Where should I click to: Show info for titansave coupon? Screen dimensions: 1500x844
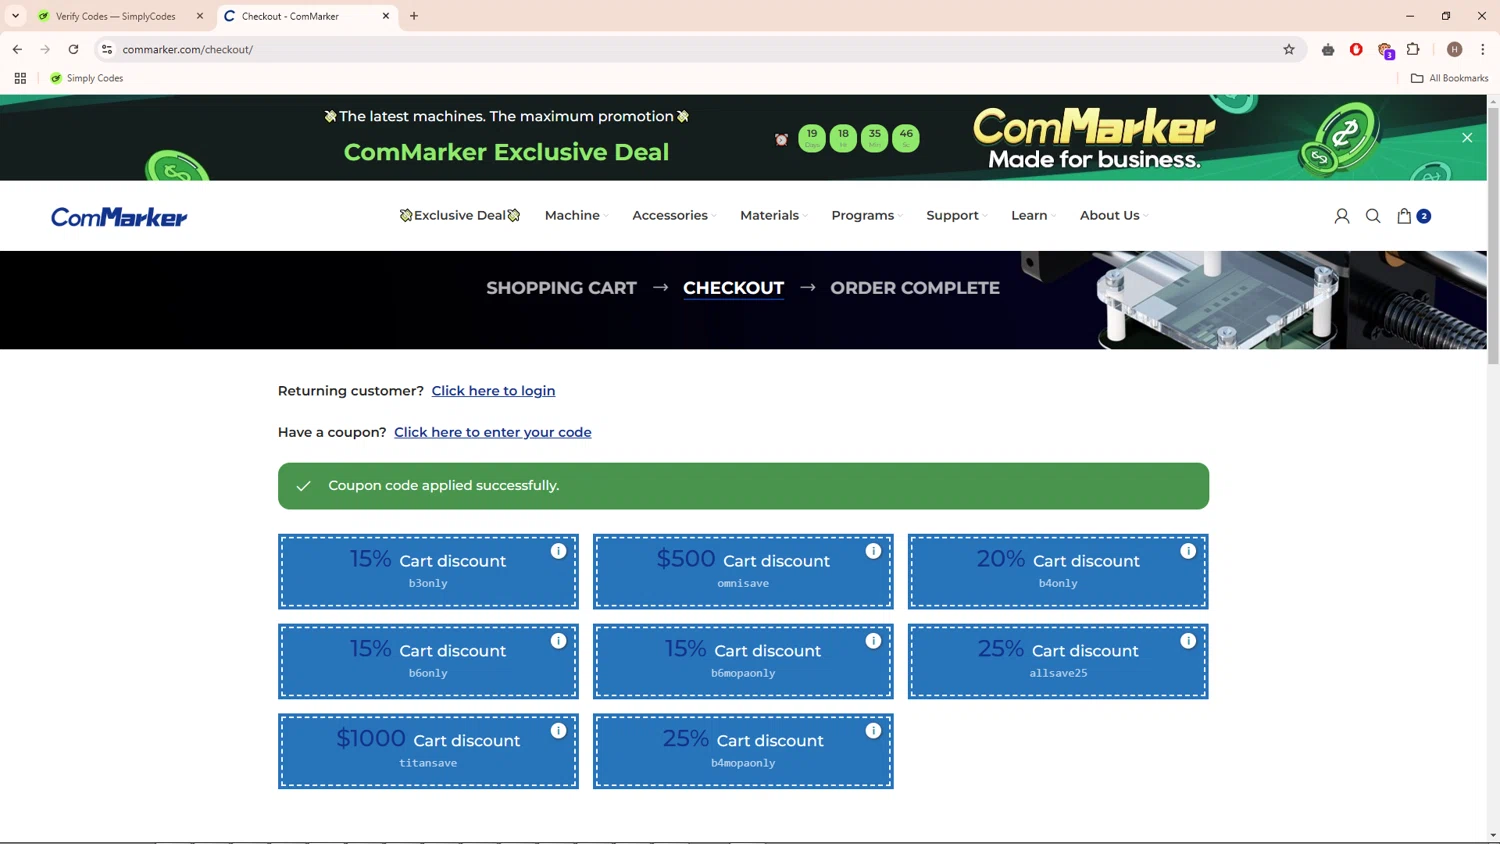[x=558, y=731]
